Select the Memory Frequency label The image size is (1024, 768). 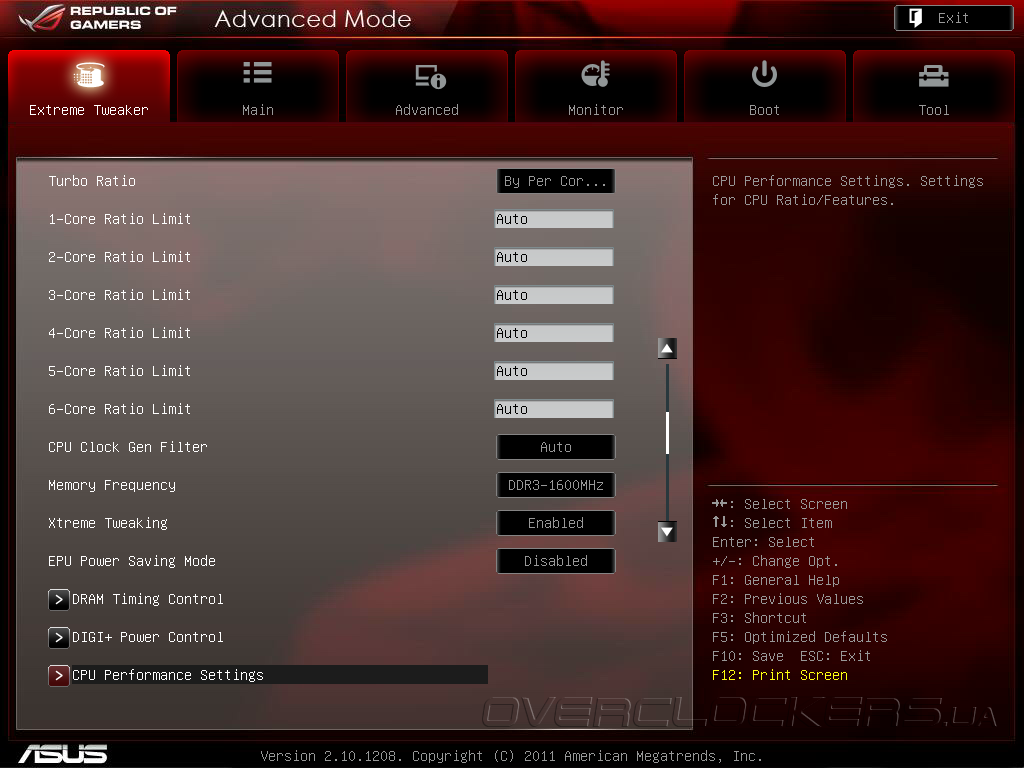112,485
